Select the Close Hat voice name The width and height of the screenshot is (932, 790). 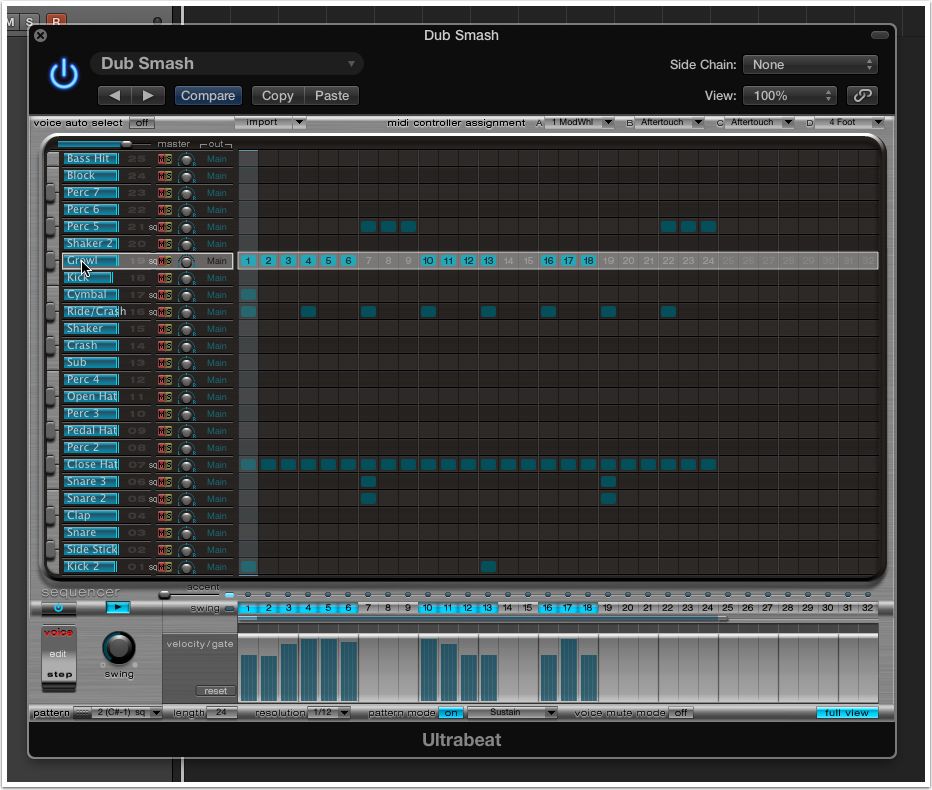pyautogui.click(x=91, y=465)
